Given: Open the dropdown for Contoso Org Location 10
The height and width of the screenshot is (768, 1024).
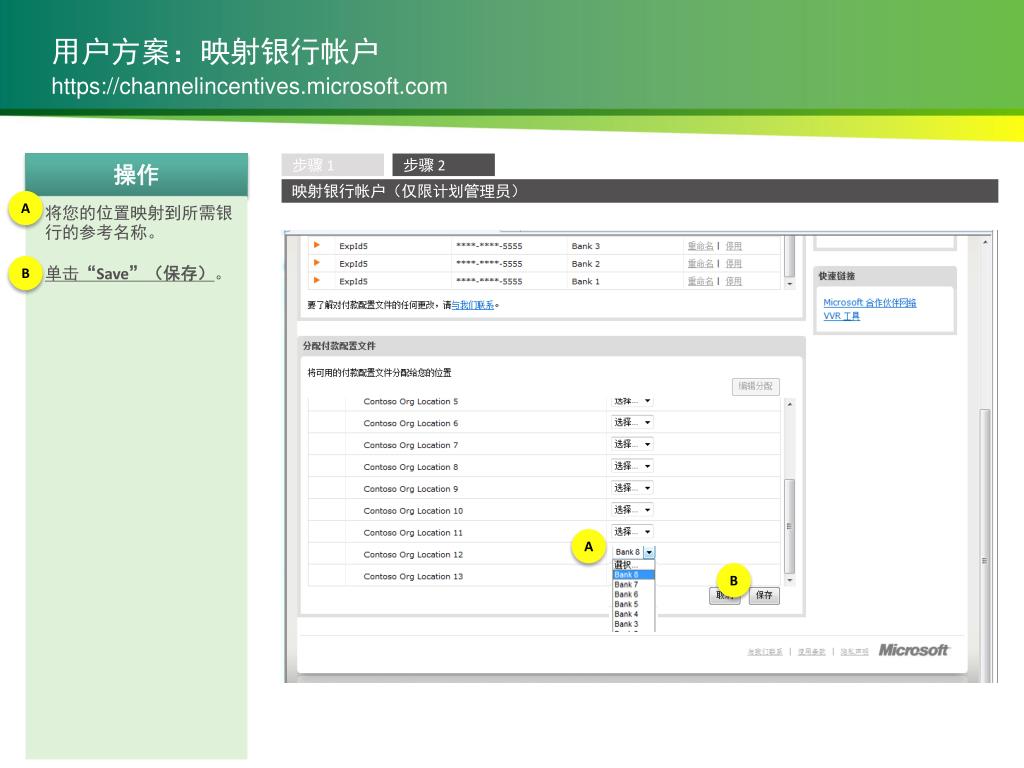Looking at the screenshot, I should (x=632, y=510).
